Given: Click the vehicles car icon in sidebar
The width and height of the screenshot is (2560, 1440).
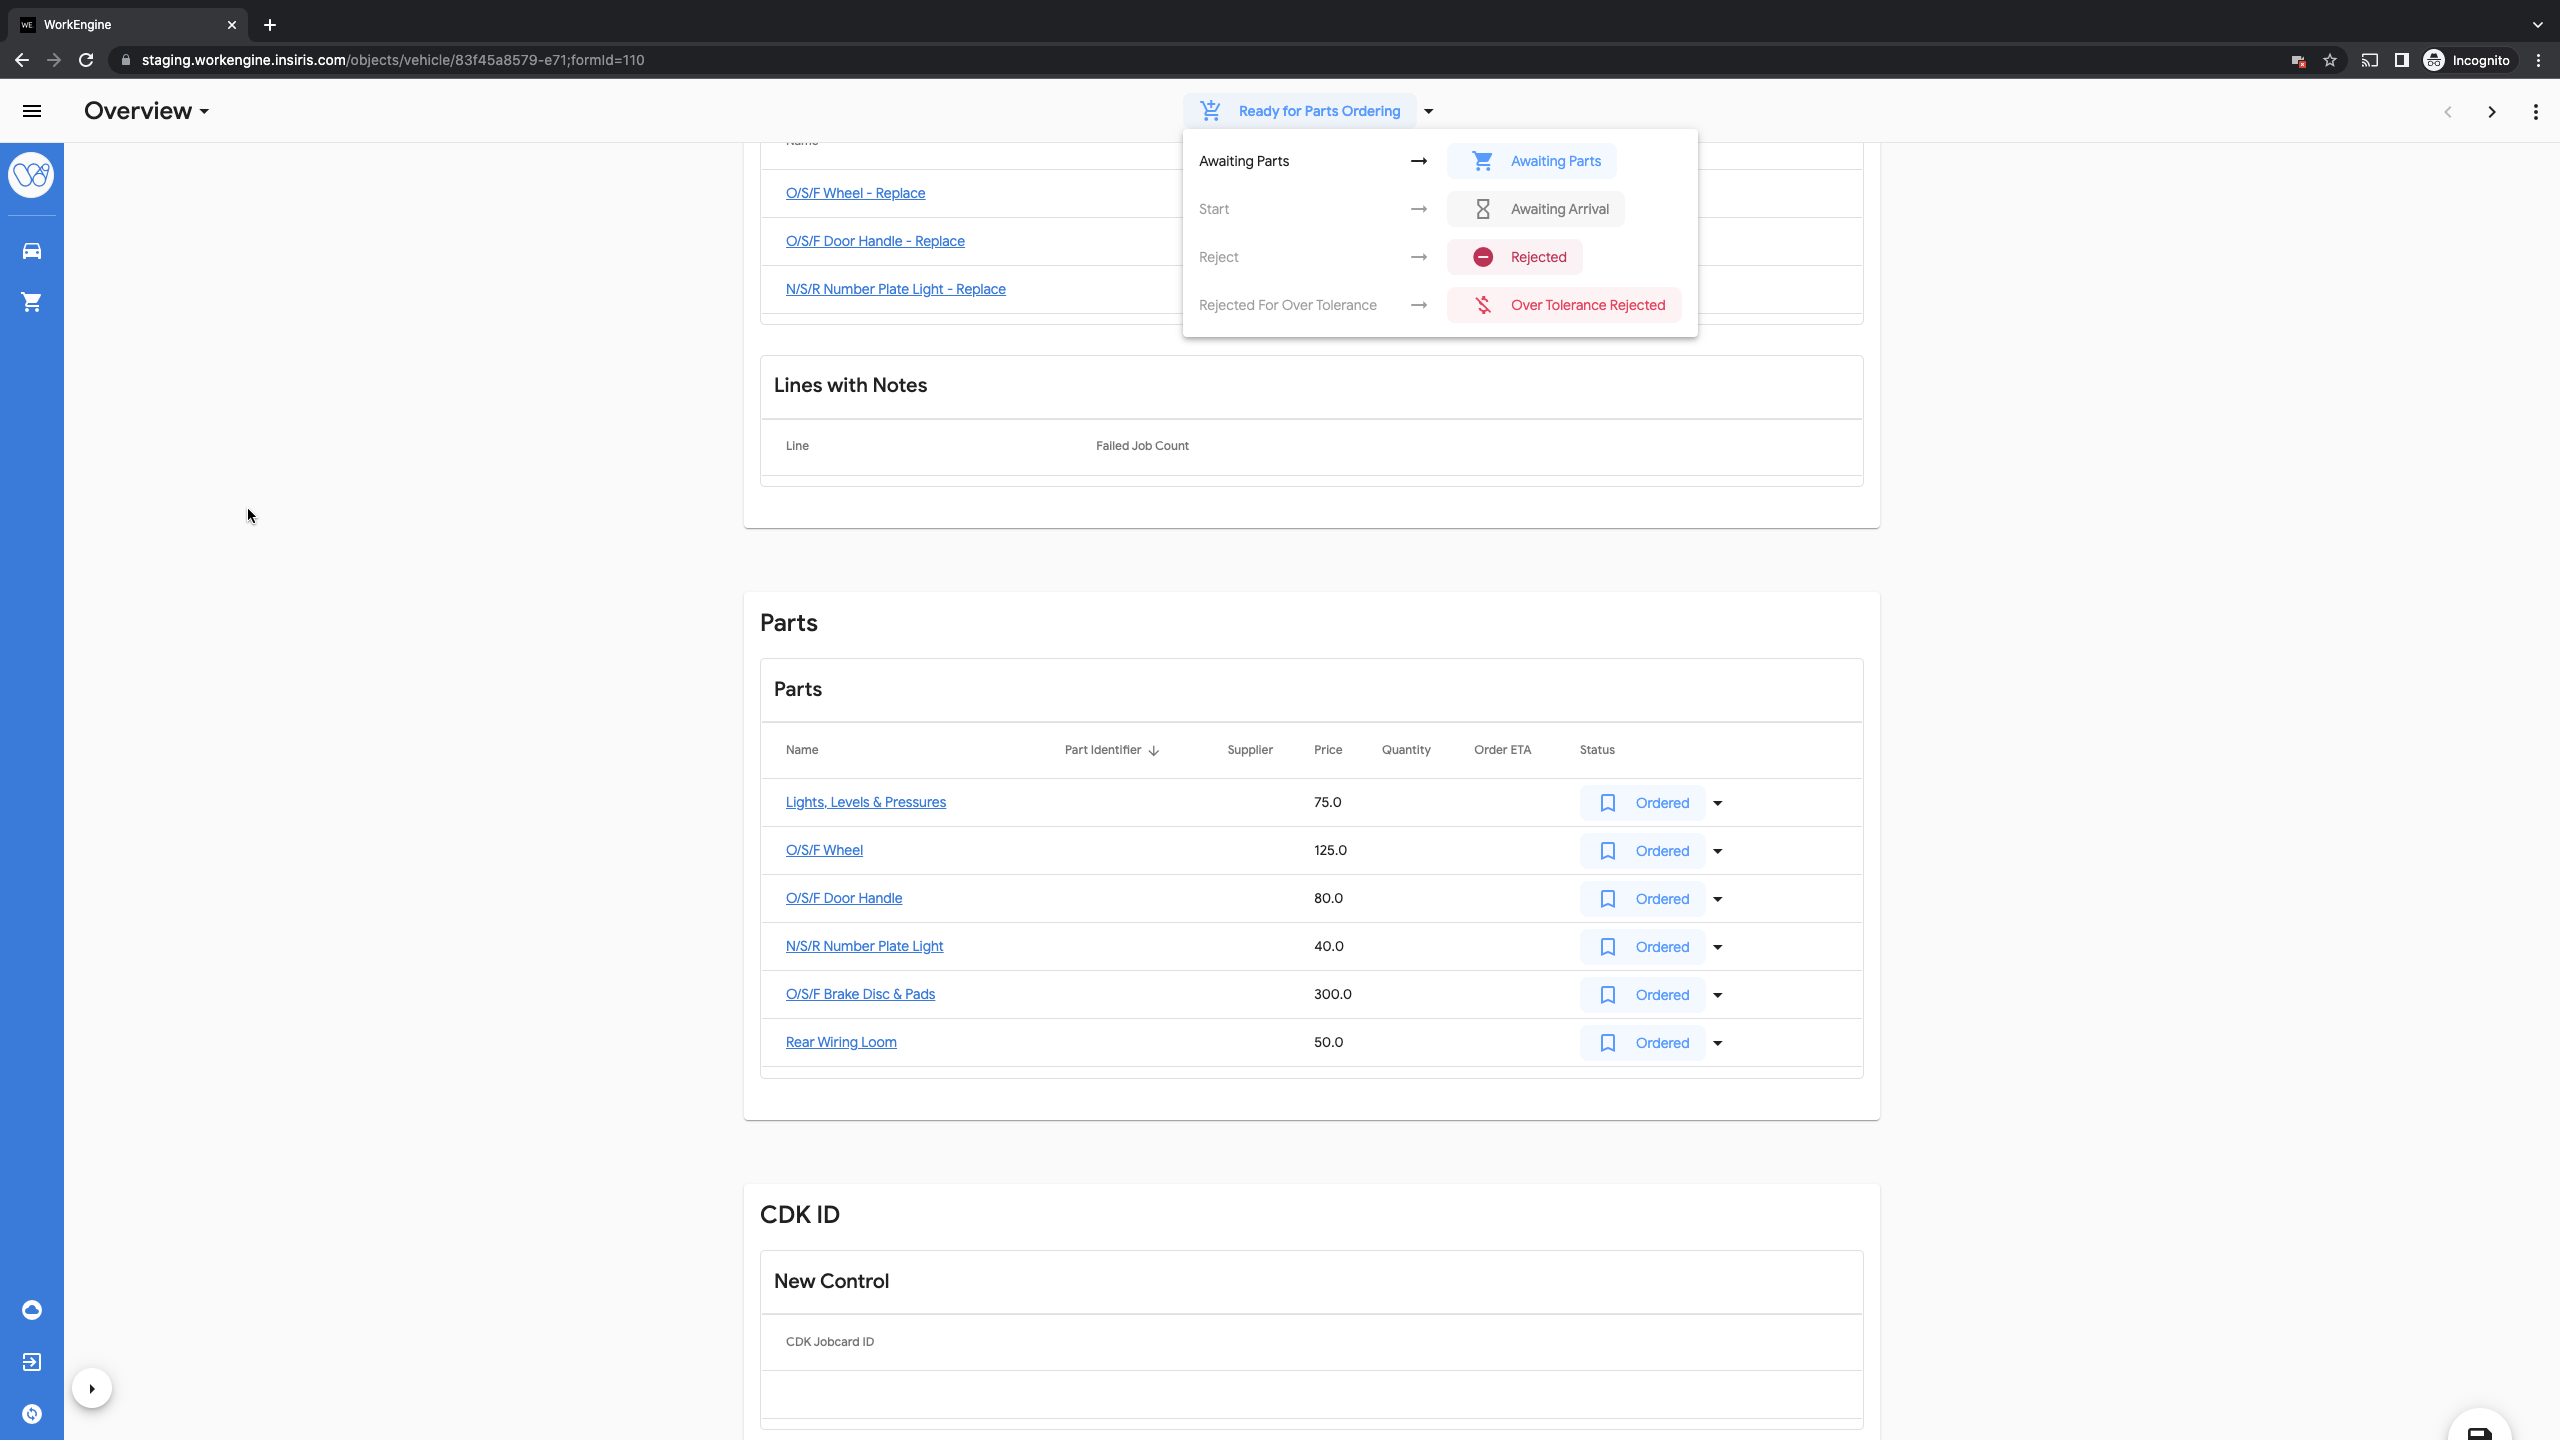Looking at the screenshot, I should 32,251.
